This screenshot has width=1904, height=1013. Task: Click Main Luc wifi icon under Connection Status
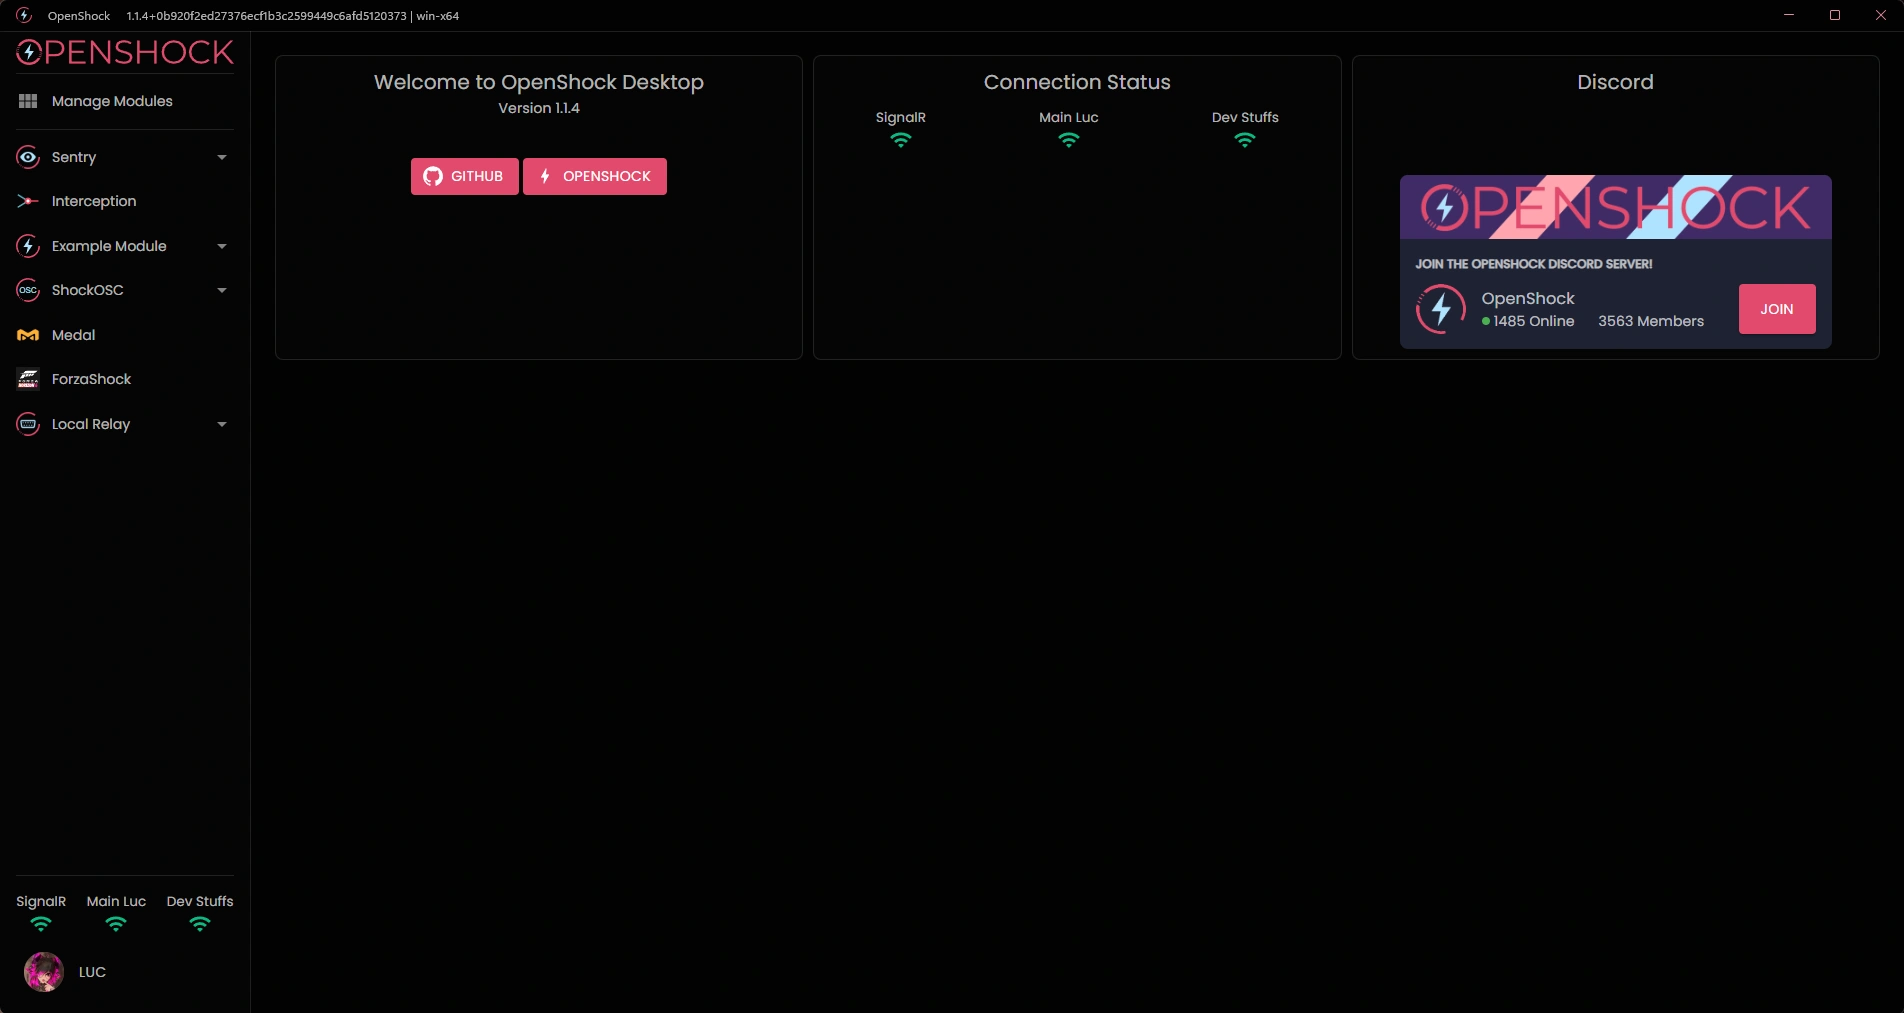pyautogui.click(x=1069, y=140)
